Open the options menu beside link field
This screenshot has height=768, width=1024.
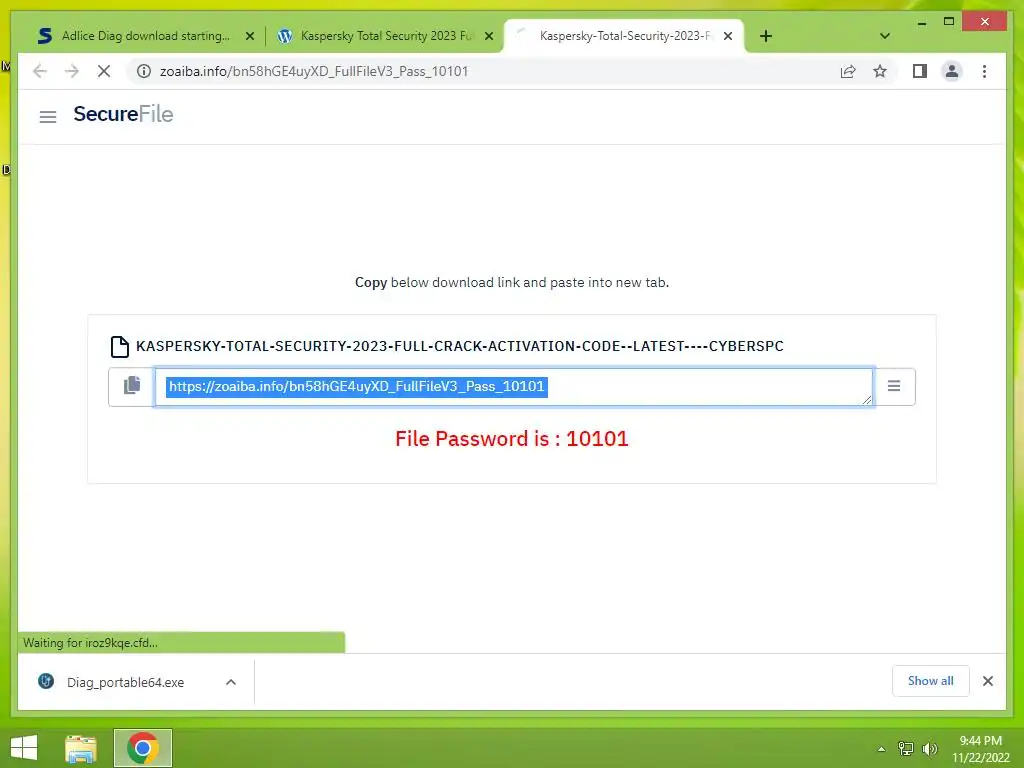(x=893, y=386)
